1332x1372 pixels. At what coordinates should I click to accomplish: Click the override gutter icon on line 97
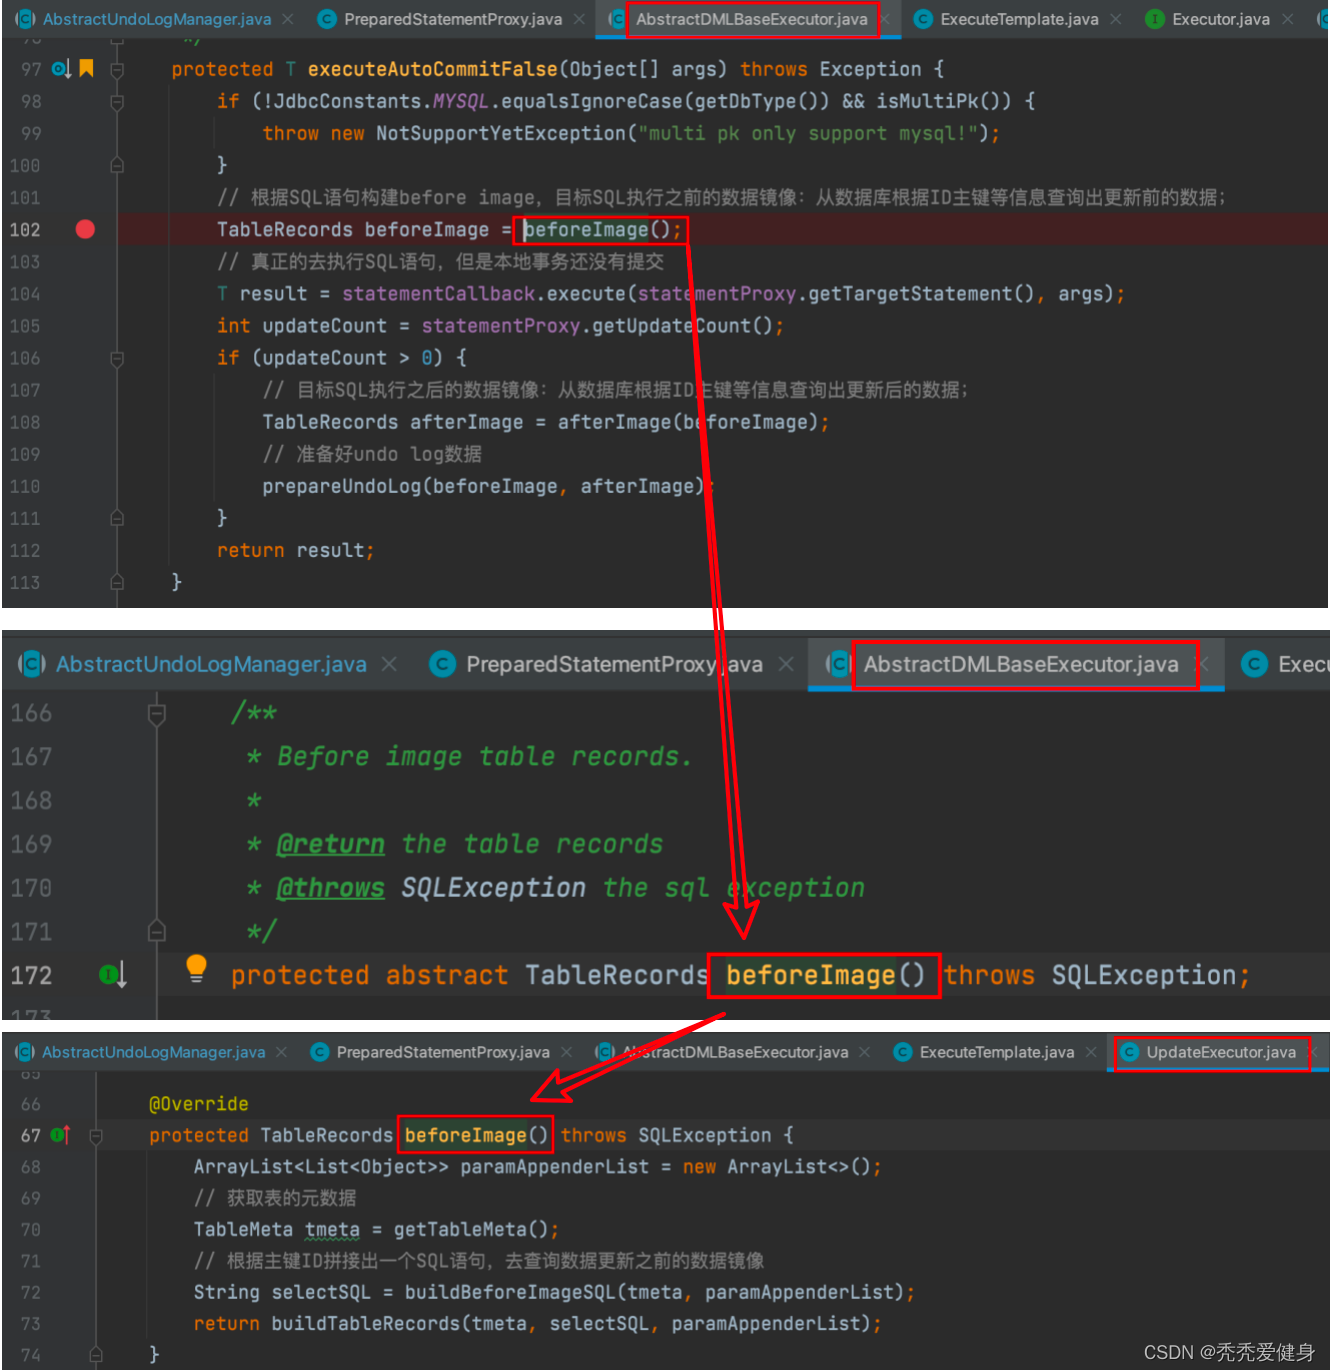pos(61,69)
